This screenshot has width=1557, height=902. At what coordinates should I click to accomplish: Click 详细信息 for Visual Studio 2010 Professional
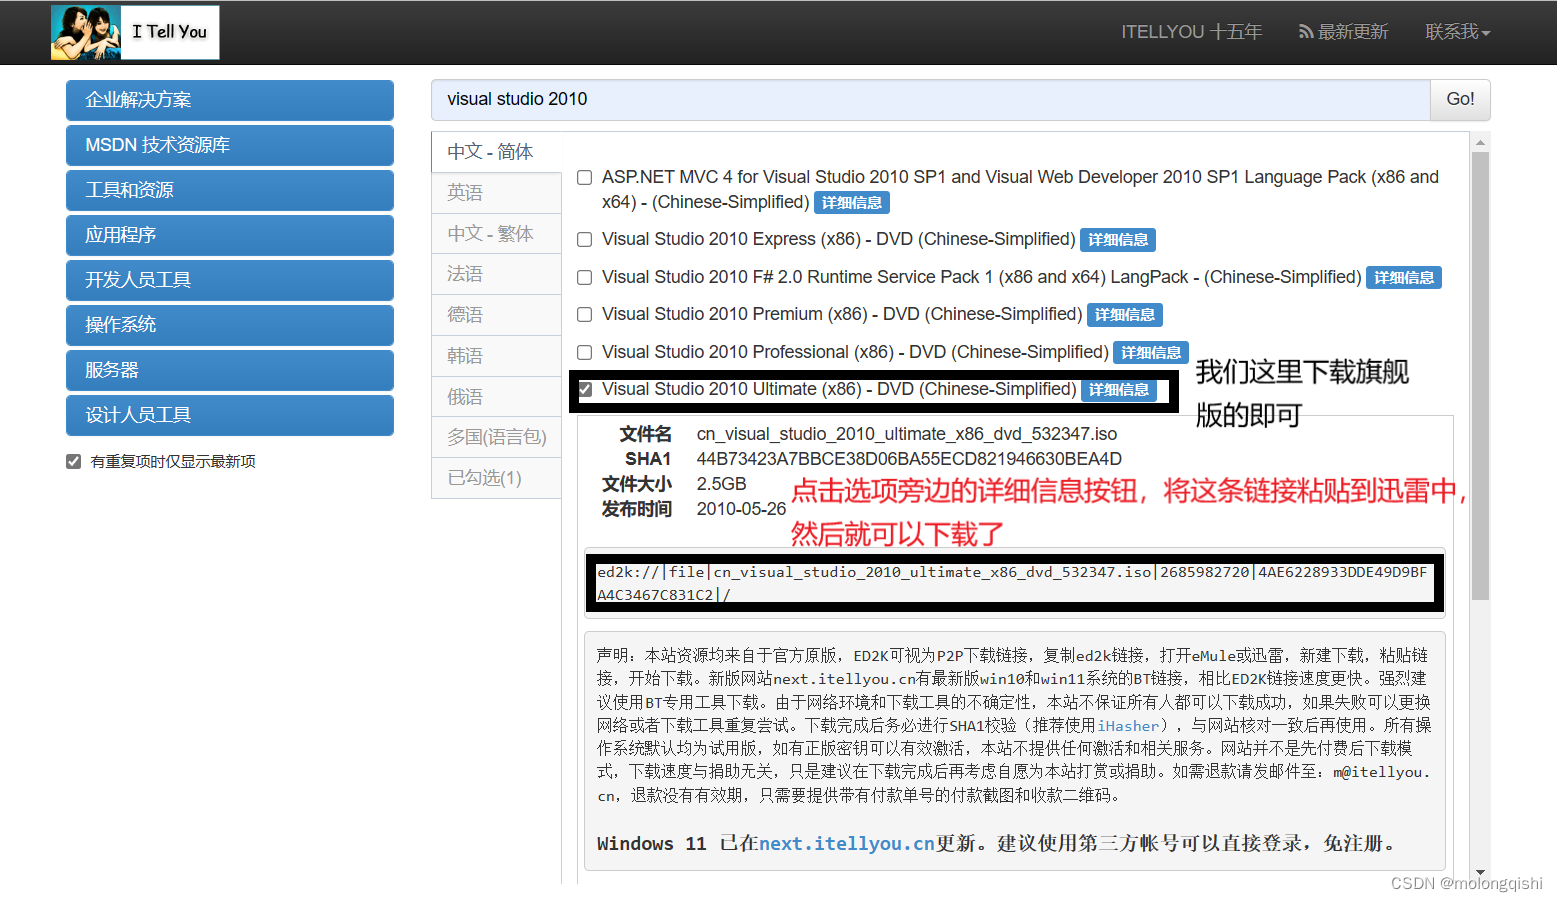[x=1150, y=352]
